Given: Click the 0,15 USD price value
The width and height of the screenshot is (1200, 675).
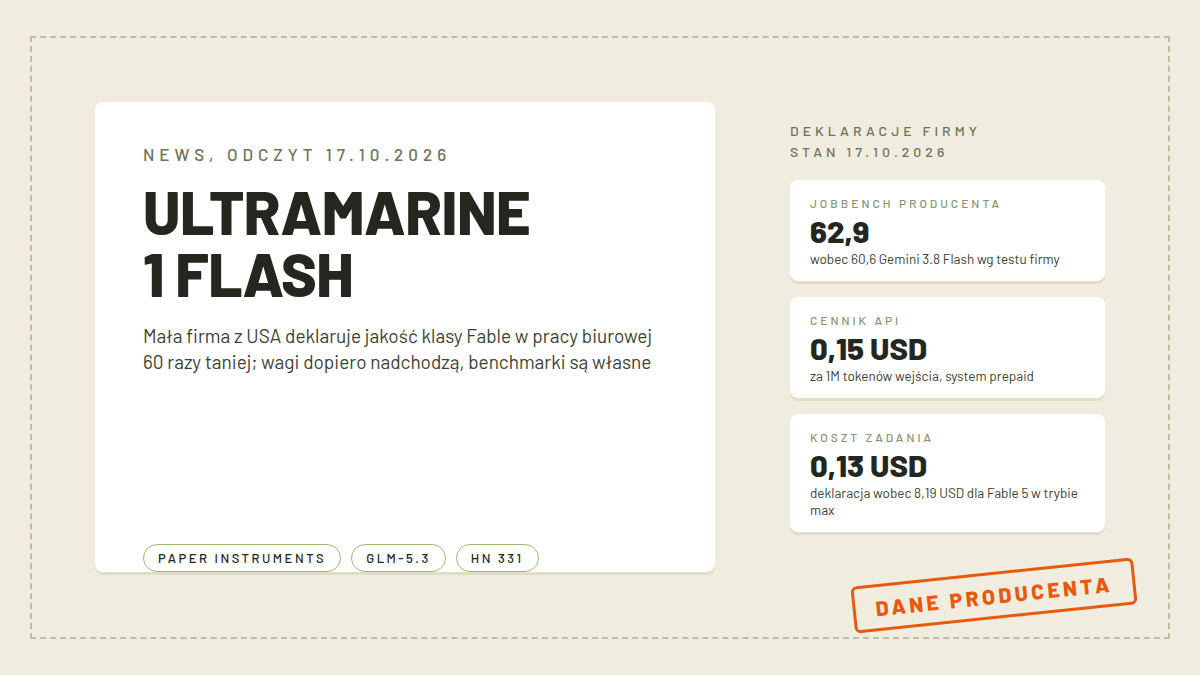Looking at the screenshot, I should pos(868,350).
